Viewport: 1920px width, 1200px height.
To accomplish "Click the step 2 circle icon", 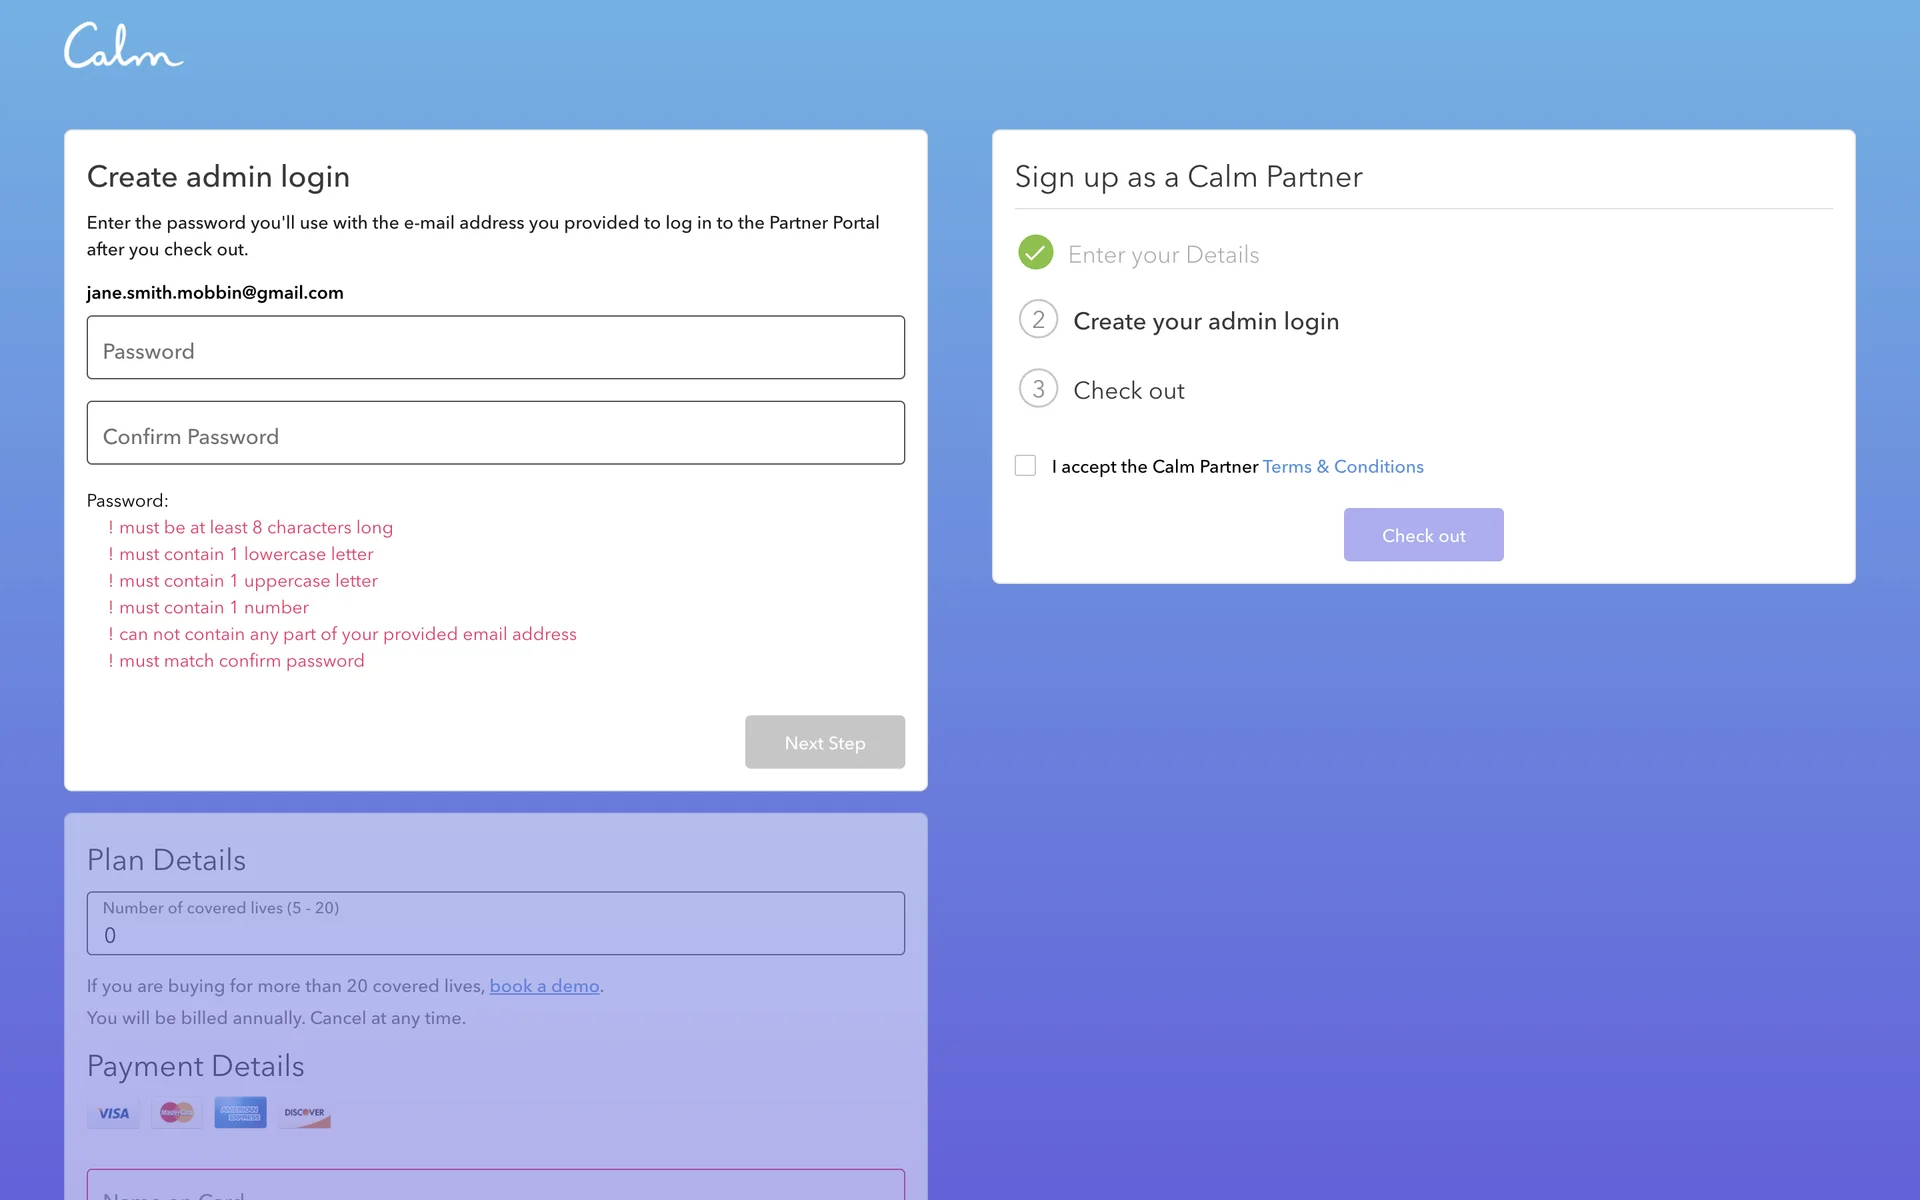I will 1038,320.
